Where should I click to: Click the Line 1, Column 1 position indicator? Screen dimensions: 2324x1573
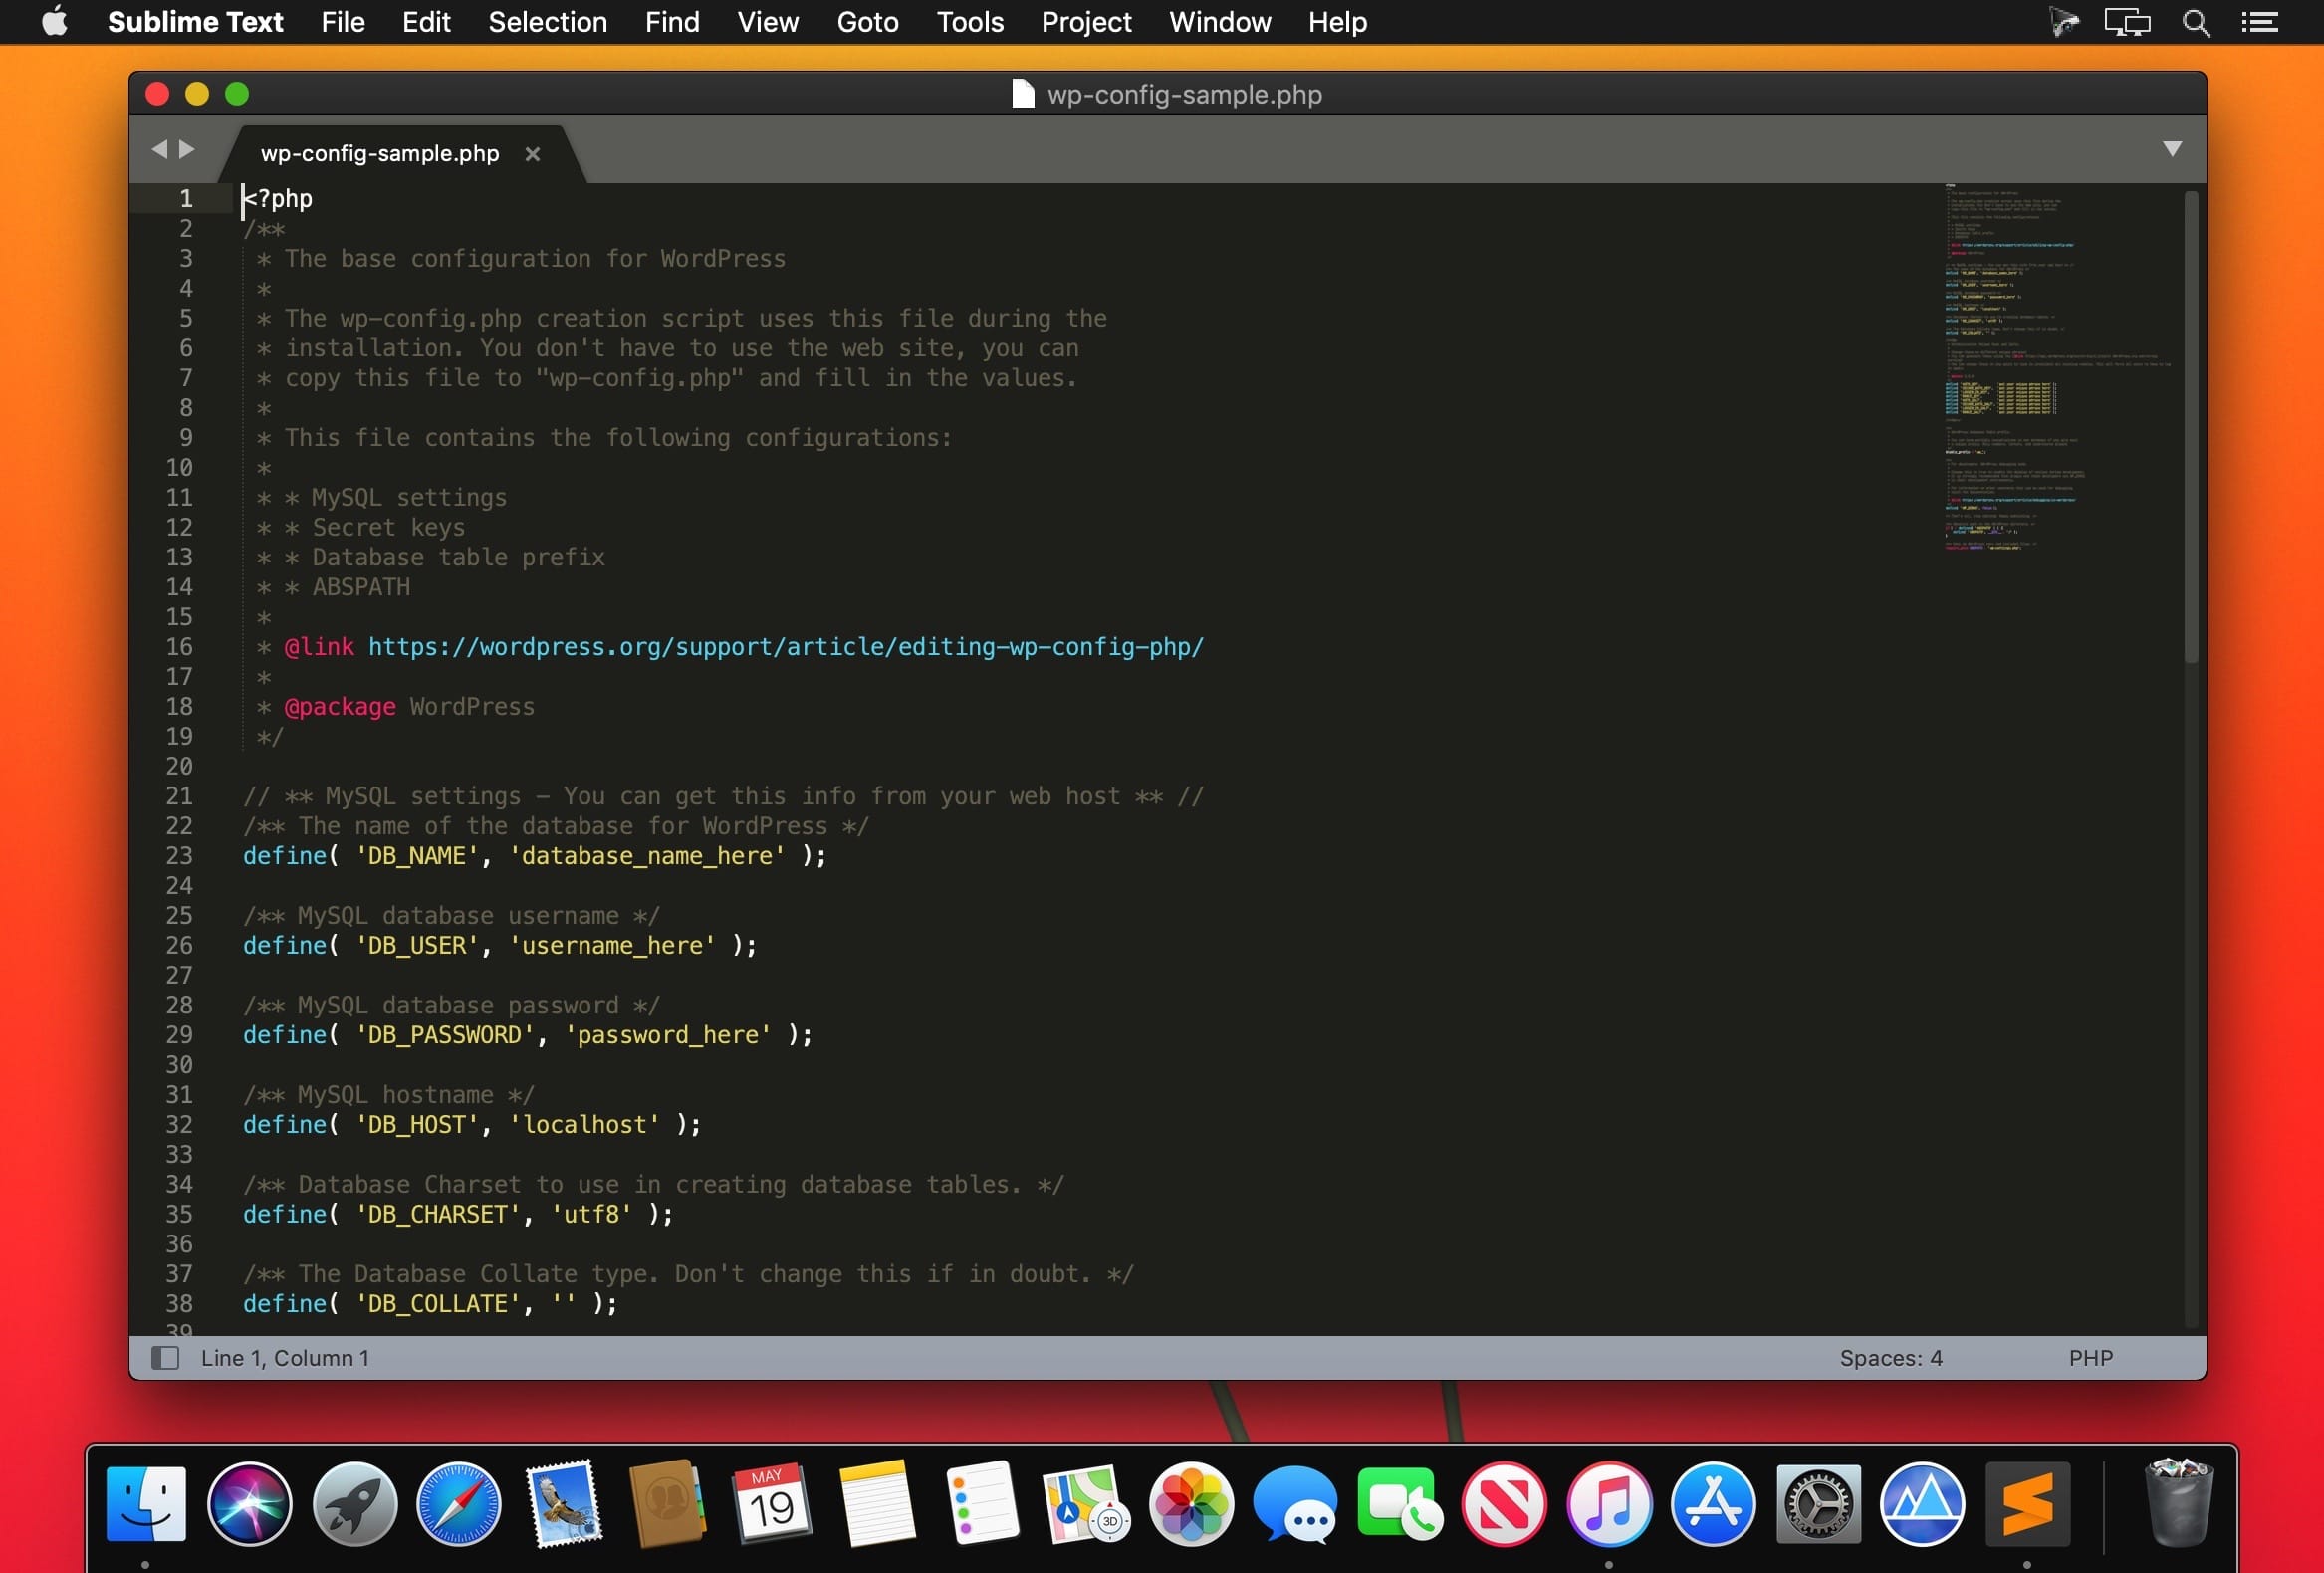285,1357
